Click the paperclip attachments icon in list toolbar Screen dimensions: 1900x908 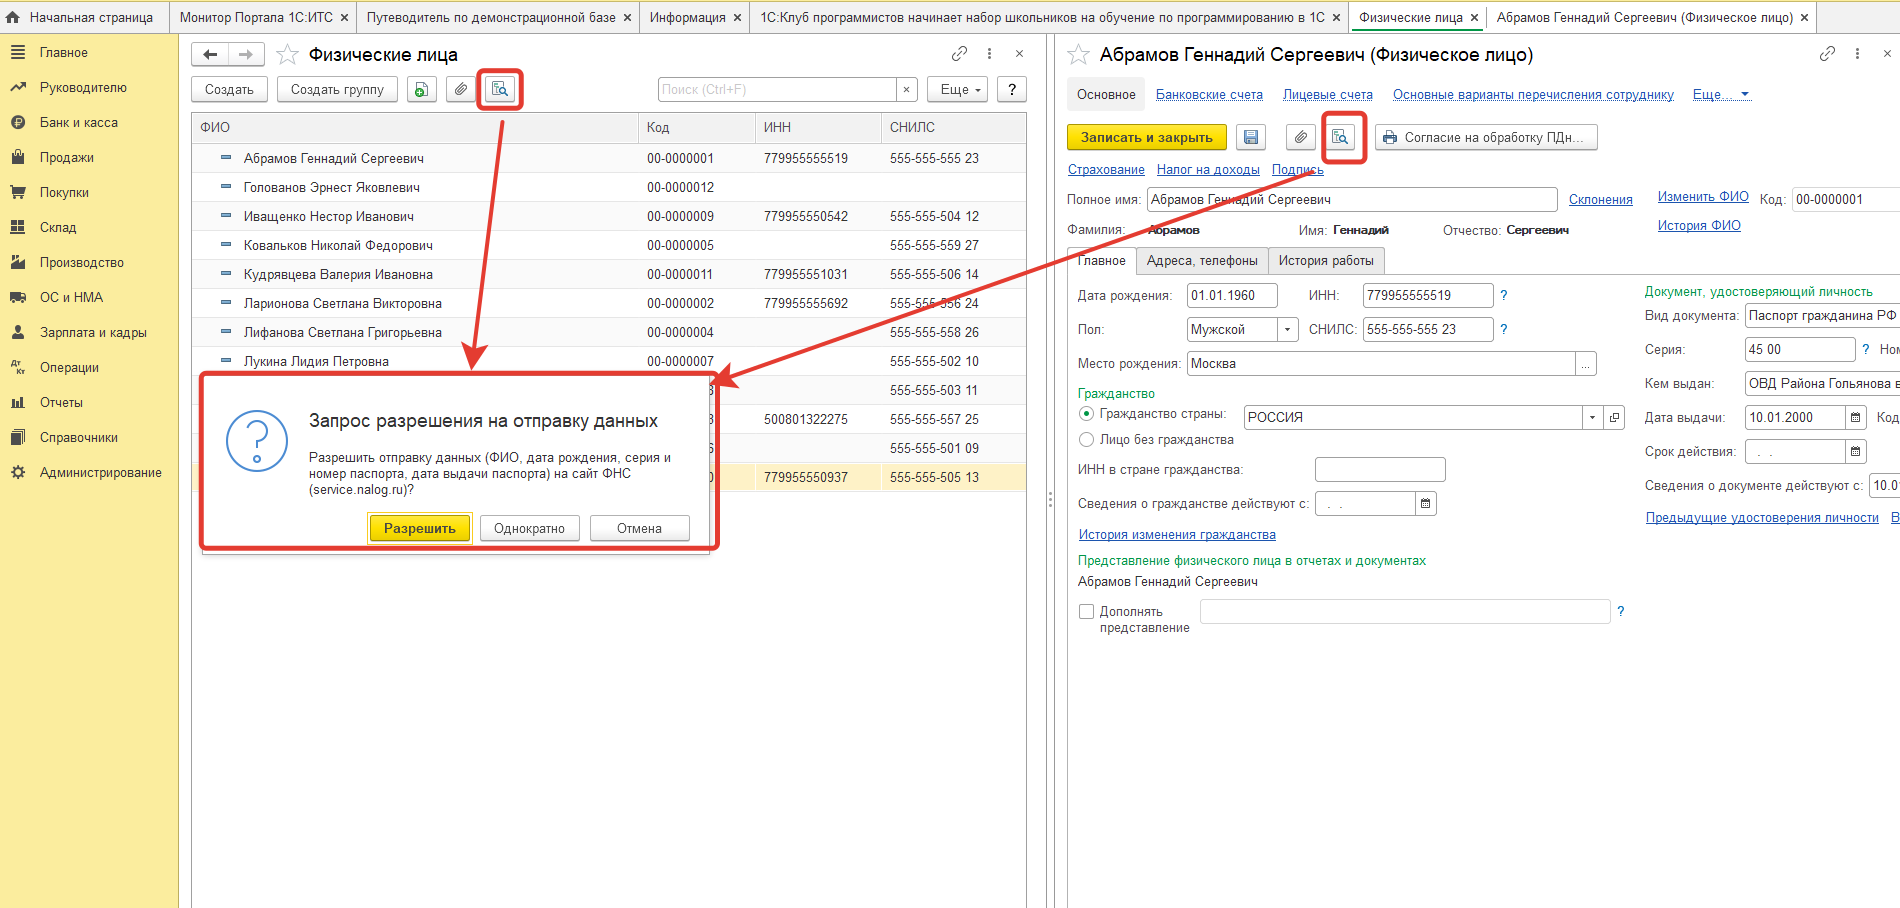pyautogui.click(x=460, y=89)
